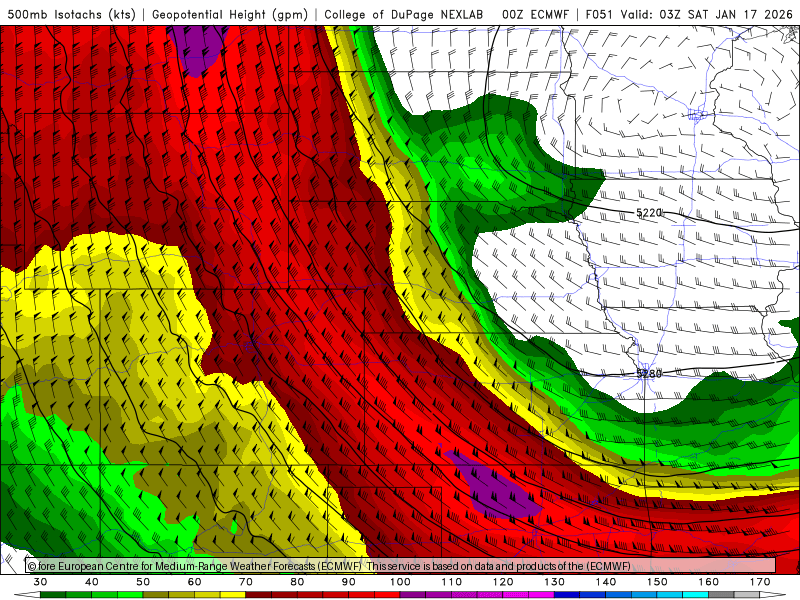Click the legend value 70

(x=246, y=582)
